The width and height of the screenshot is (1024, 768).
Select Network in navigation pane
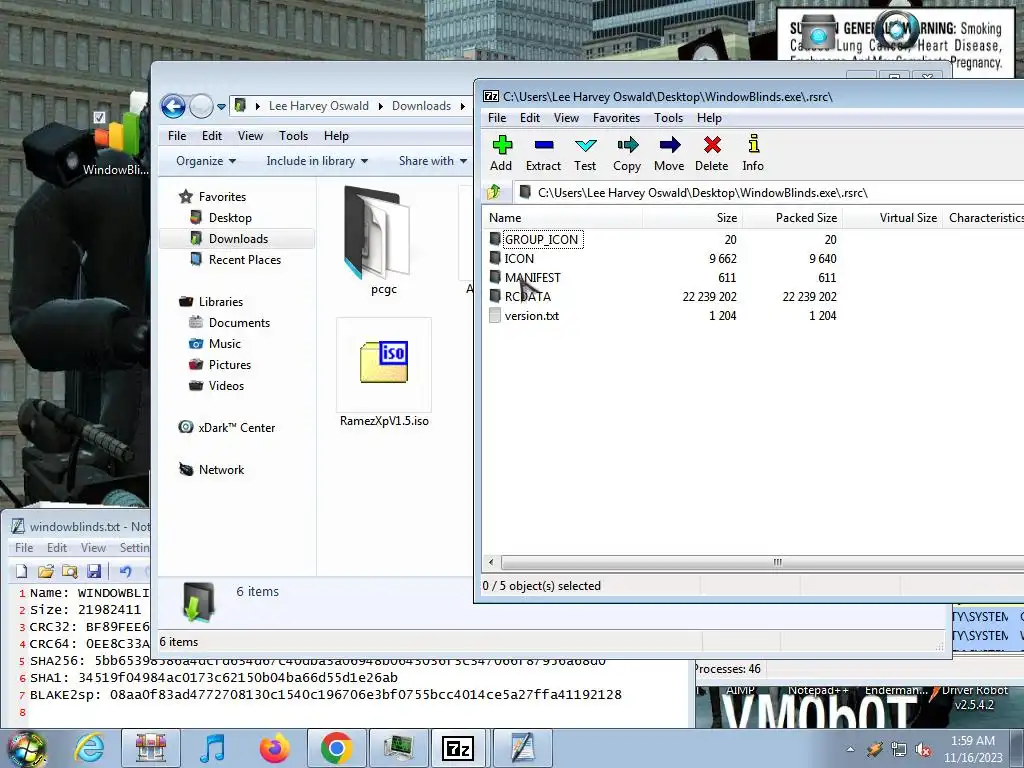[221, 470]
